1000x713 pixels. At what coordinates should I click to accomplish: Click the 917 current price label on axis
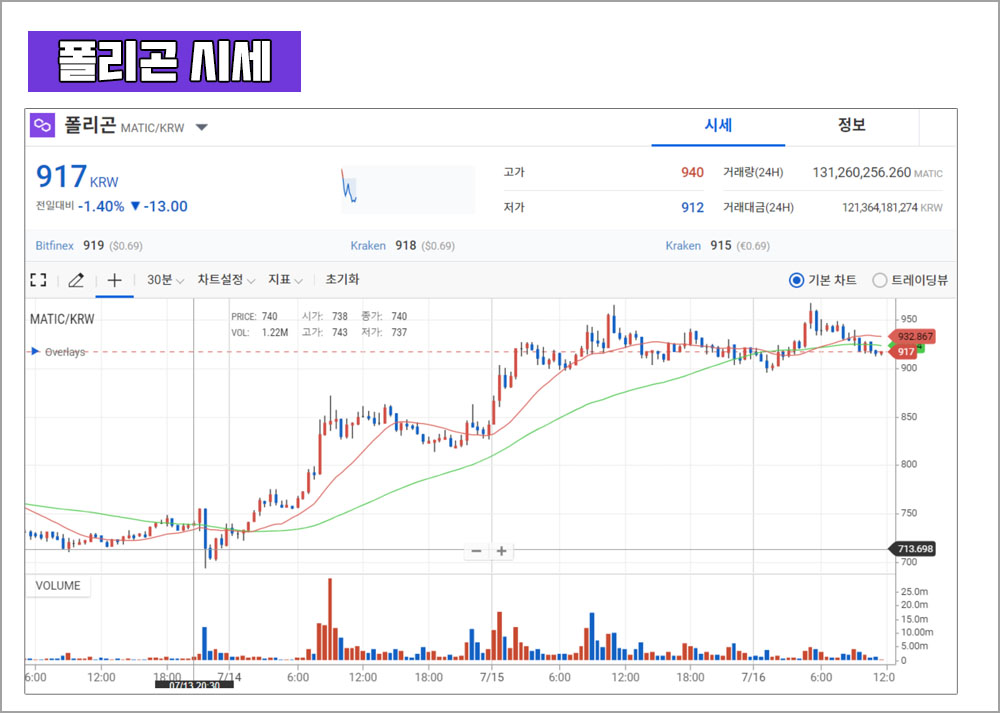(903, 351)
